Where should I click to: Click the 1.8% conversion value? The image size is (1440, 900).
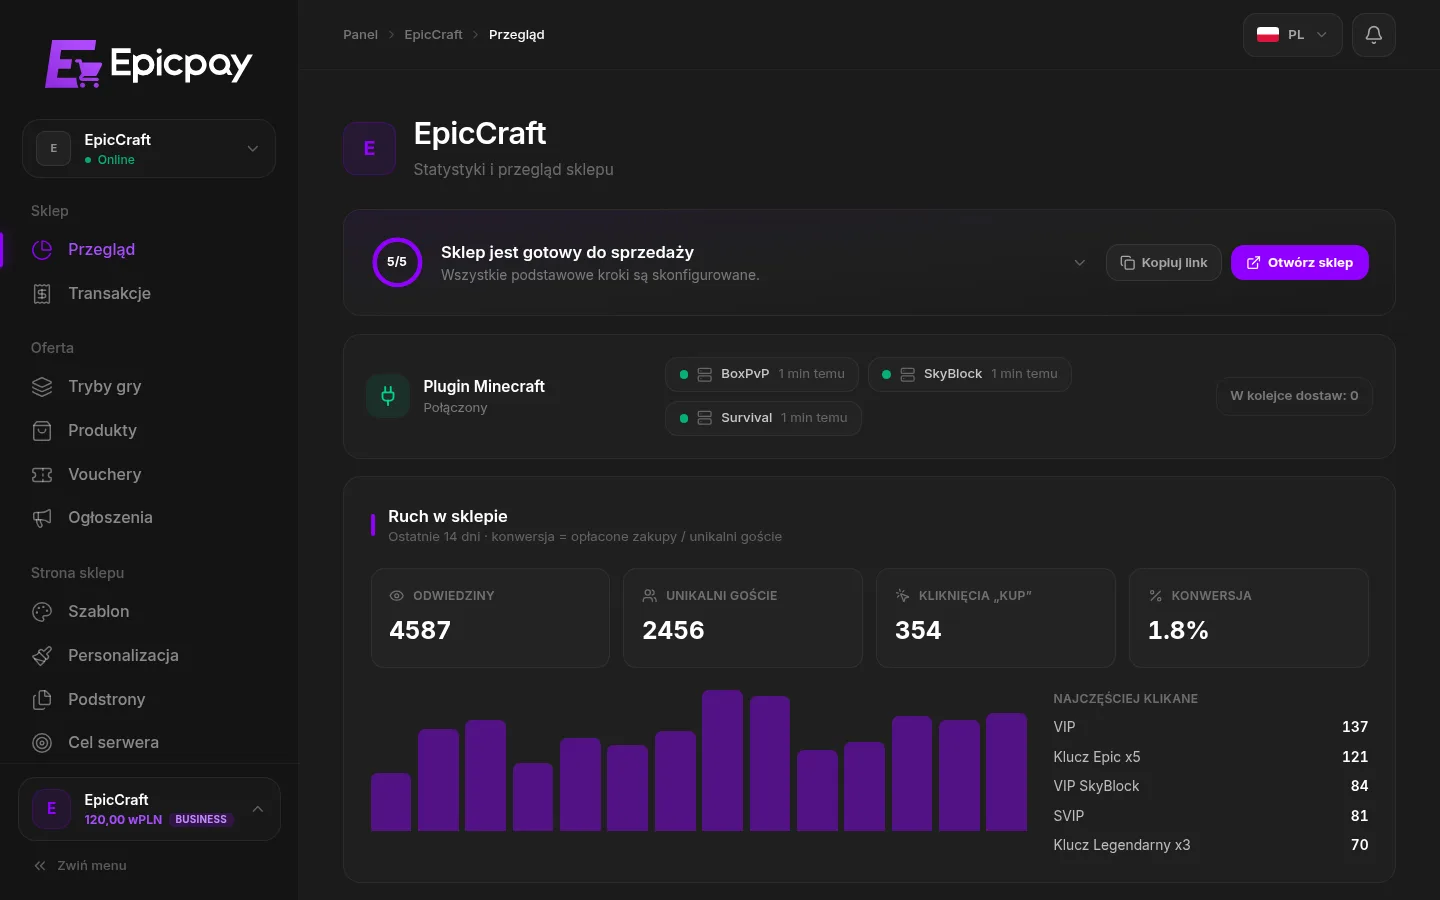(x=1178, y=631)
